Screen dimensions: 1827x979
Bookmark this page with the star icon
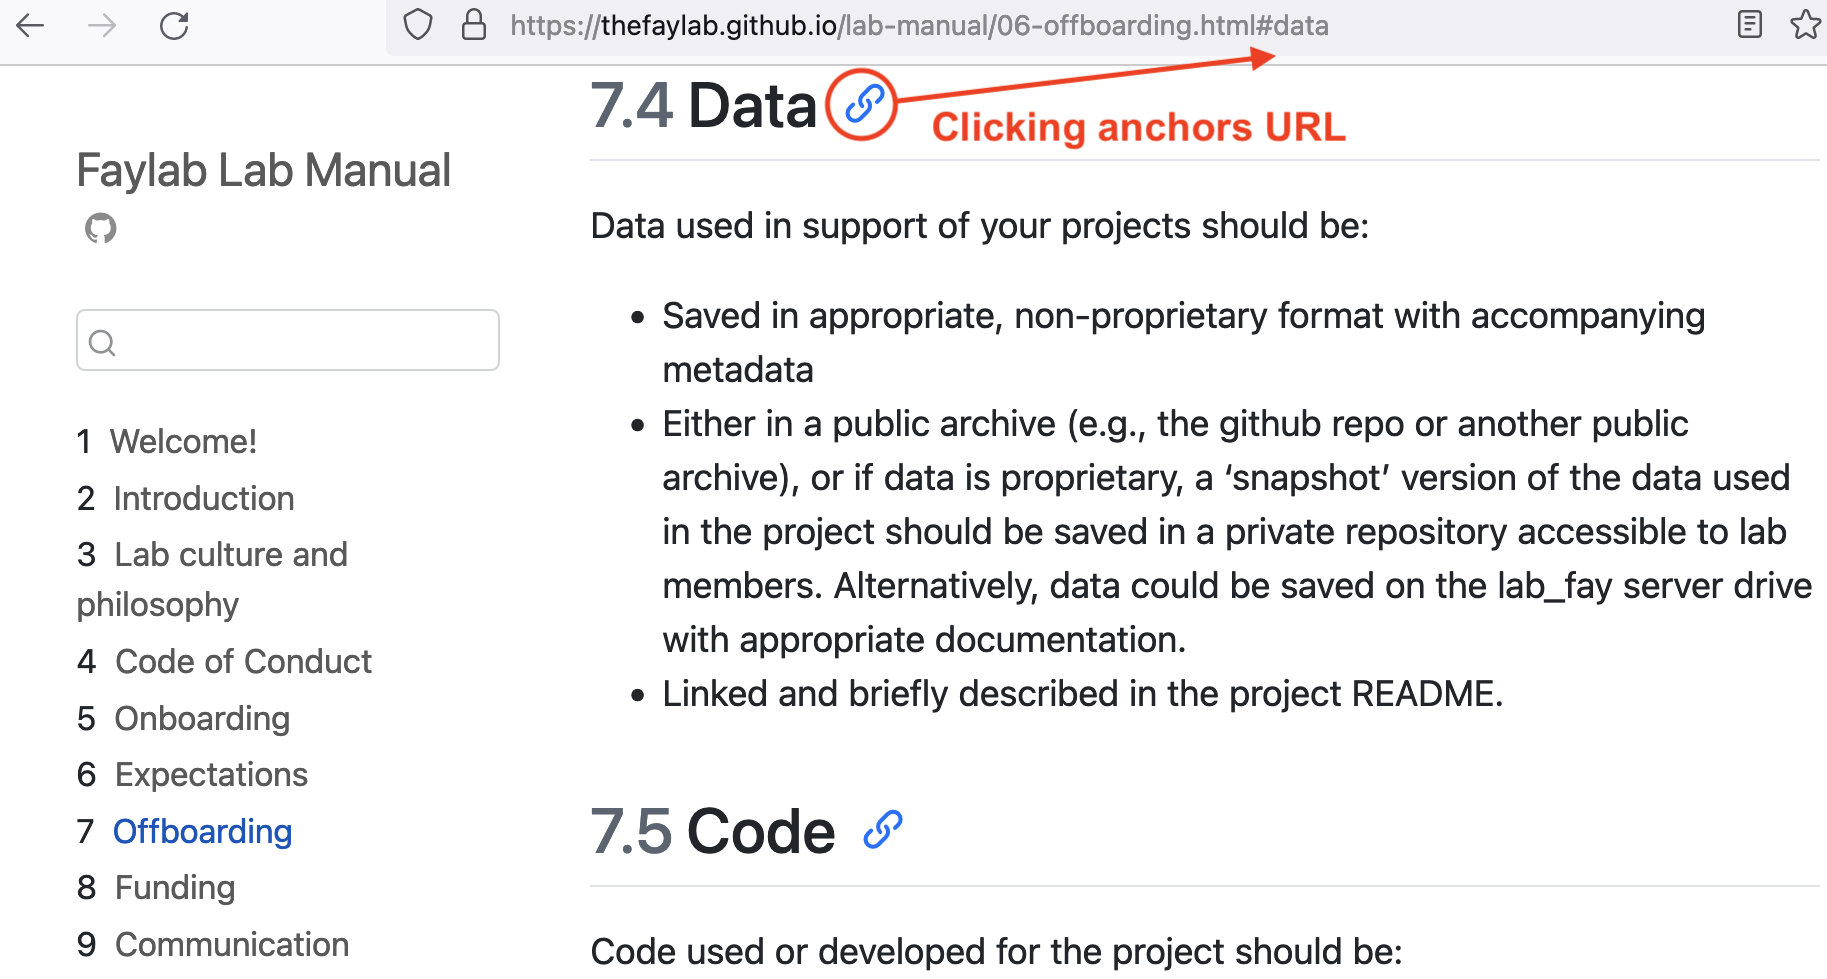[1805, 25]
